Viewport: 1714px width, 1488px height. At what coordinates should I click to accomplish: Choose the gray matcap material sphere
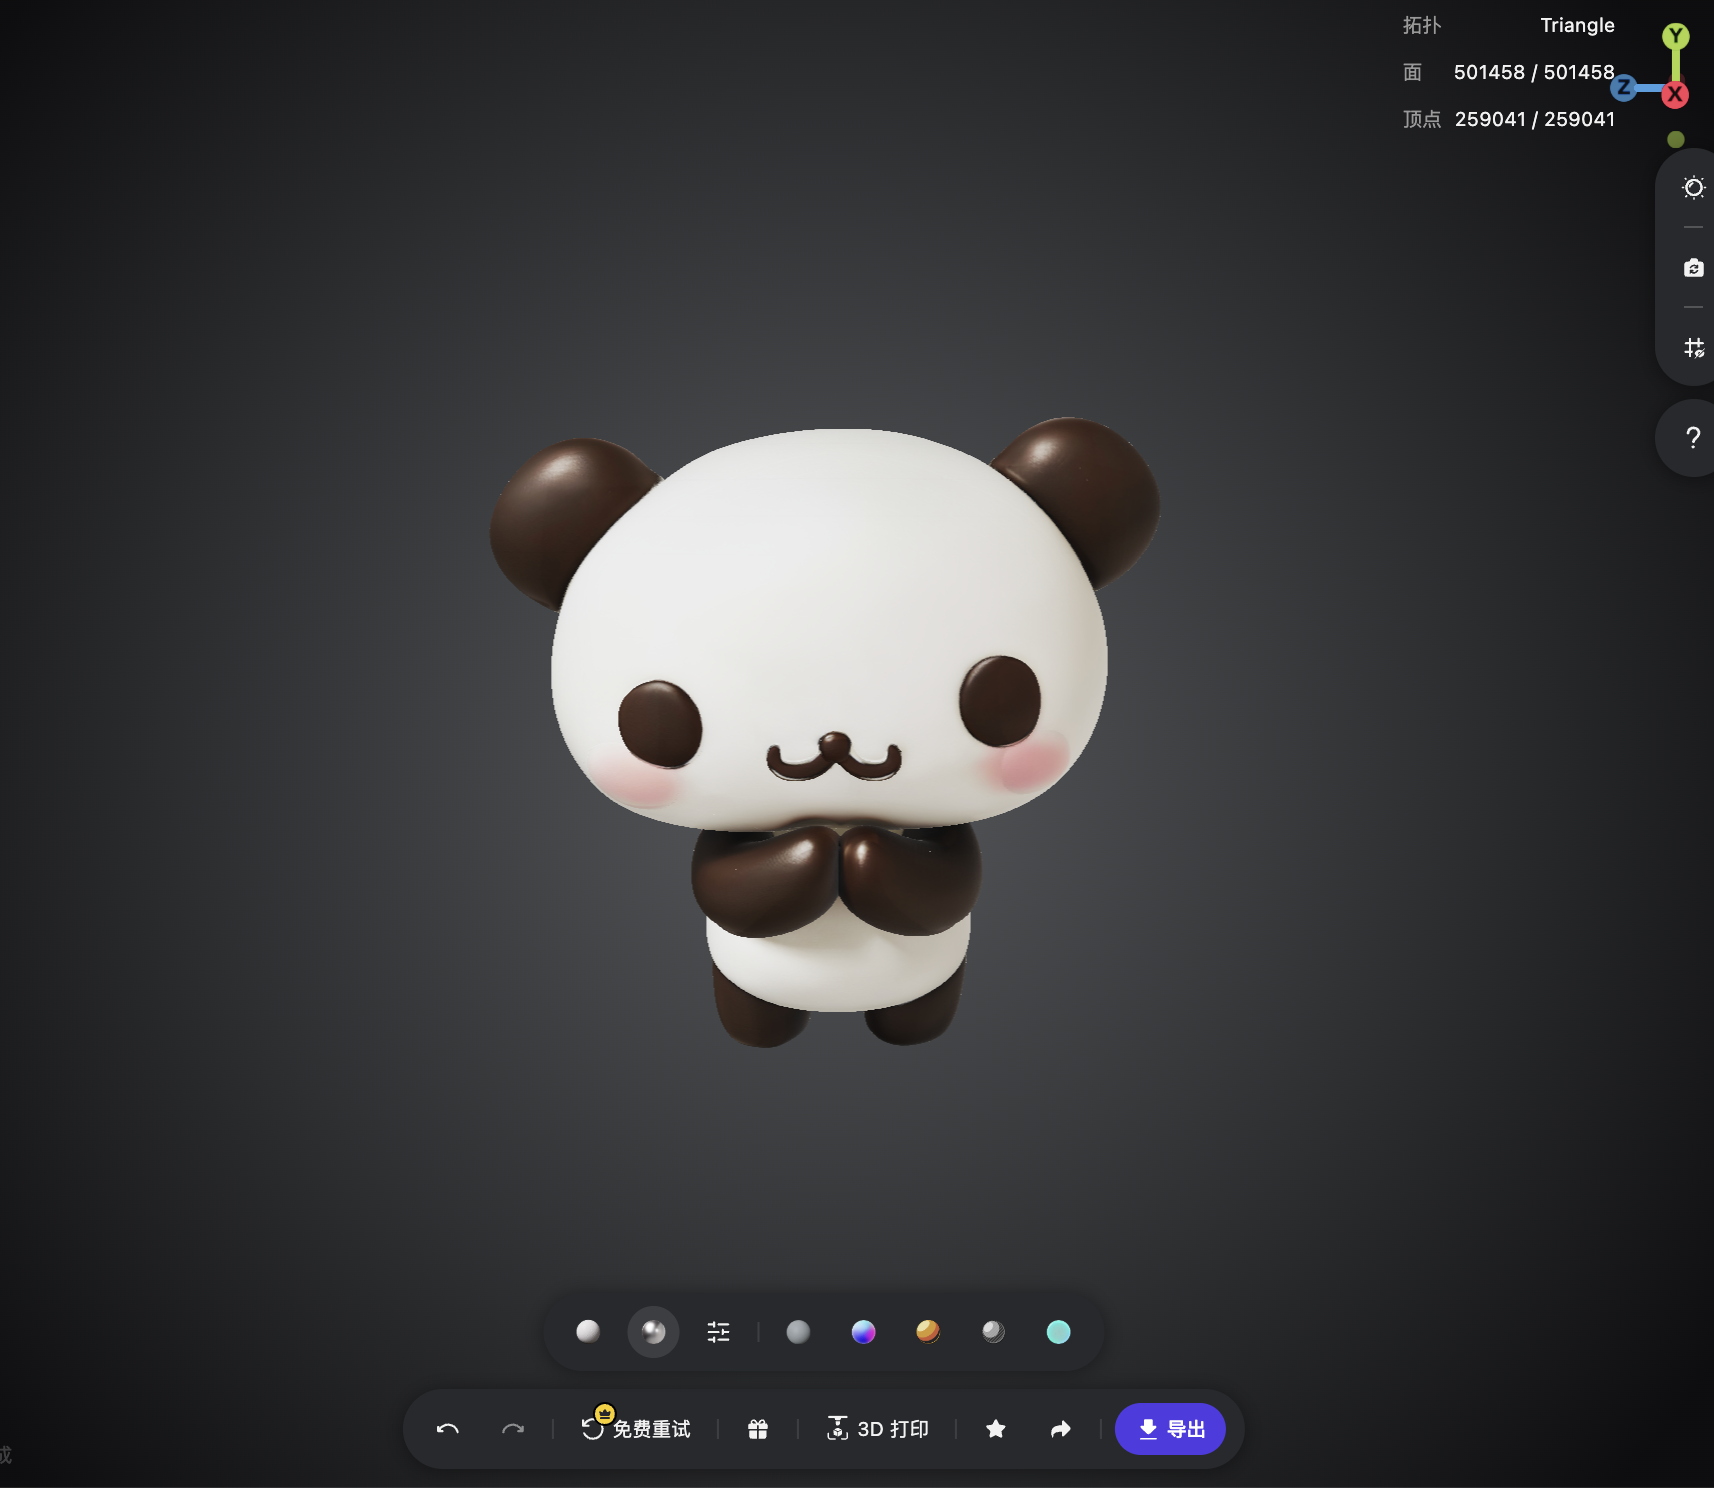pyautogui.click(x=798, y=1332)
